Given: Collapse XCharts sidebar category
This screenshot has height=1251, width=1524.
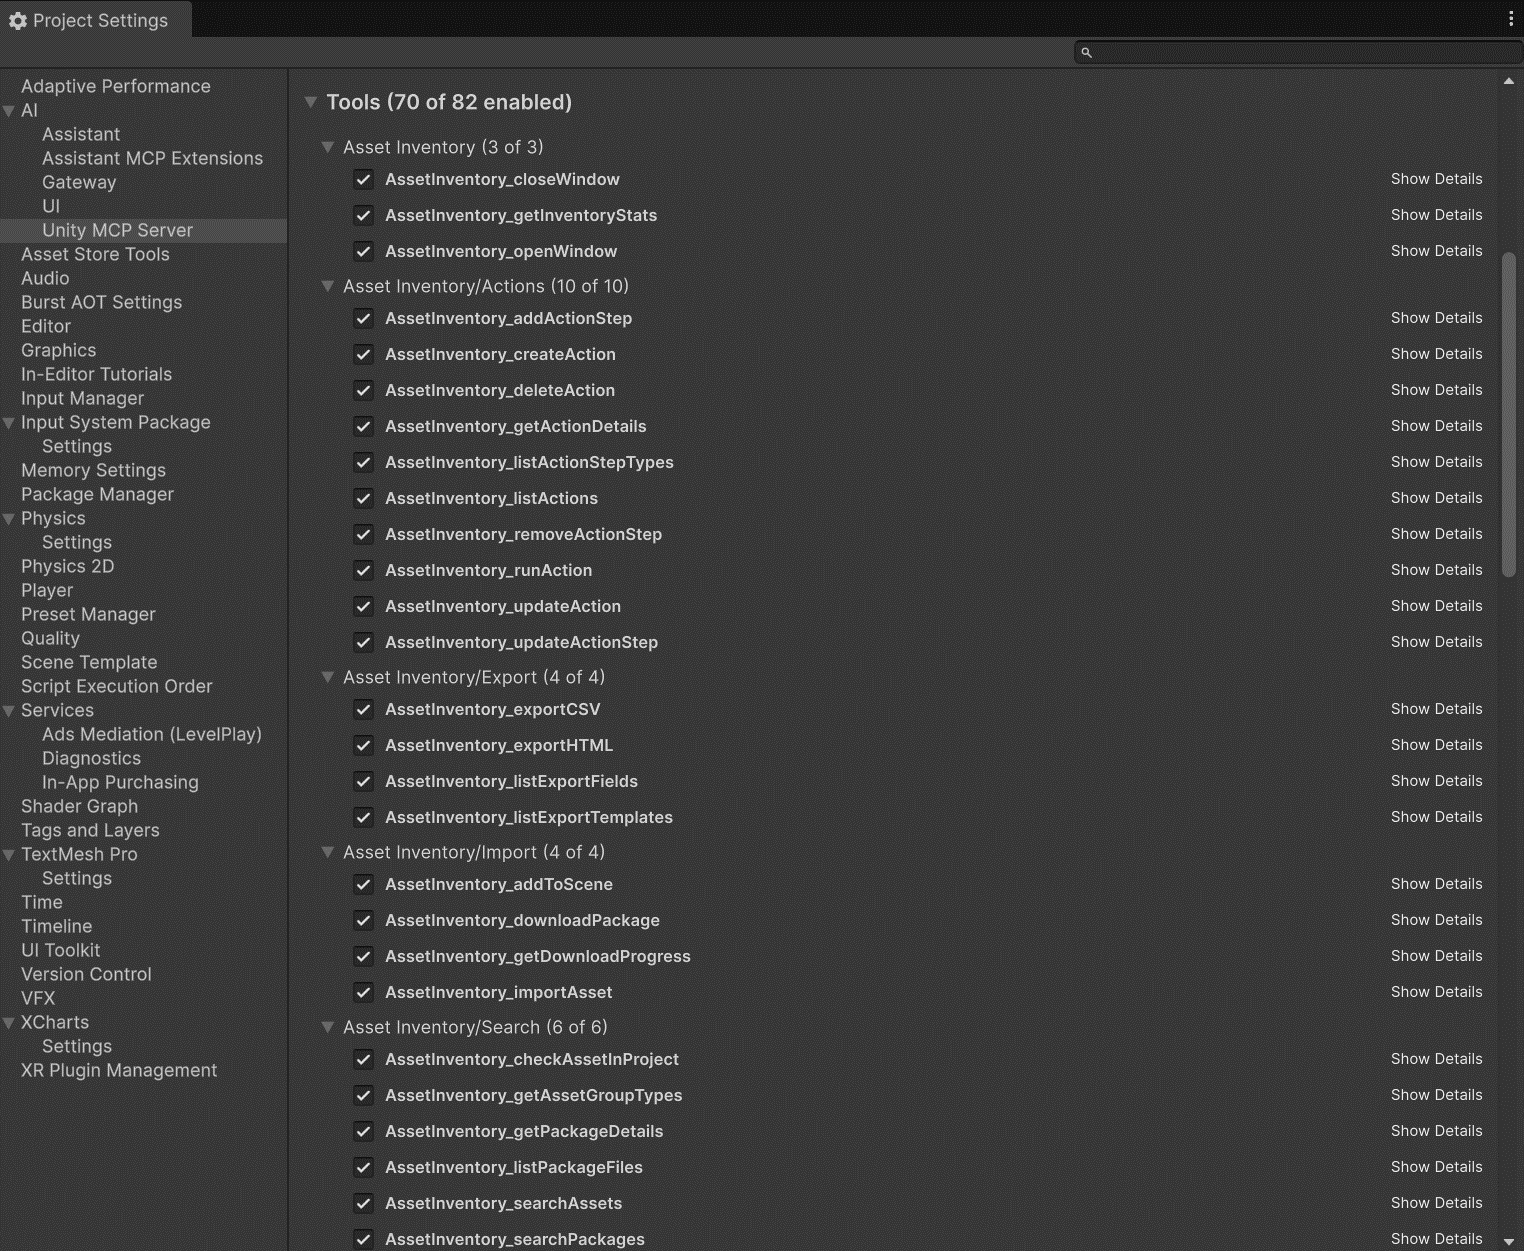Looking at the screenshot, I should tap(9, 1023).
